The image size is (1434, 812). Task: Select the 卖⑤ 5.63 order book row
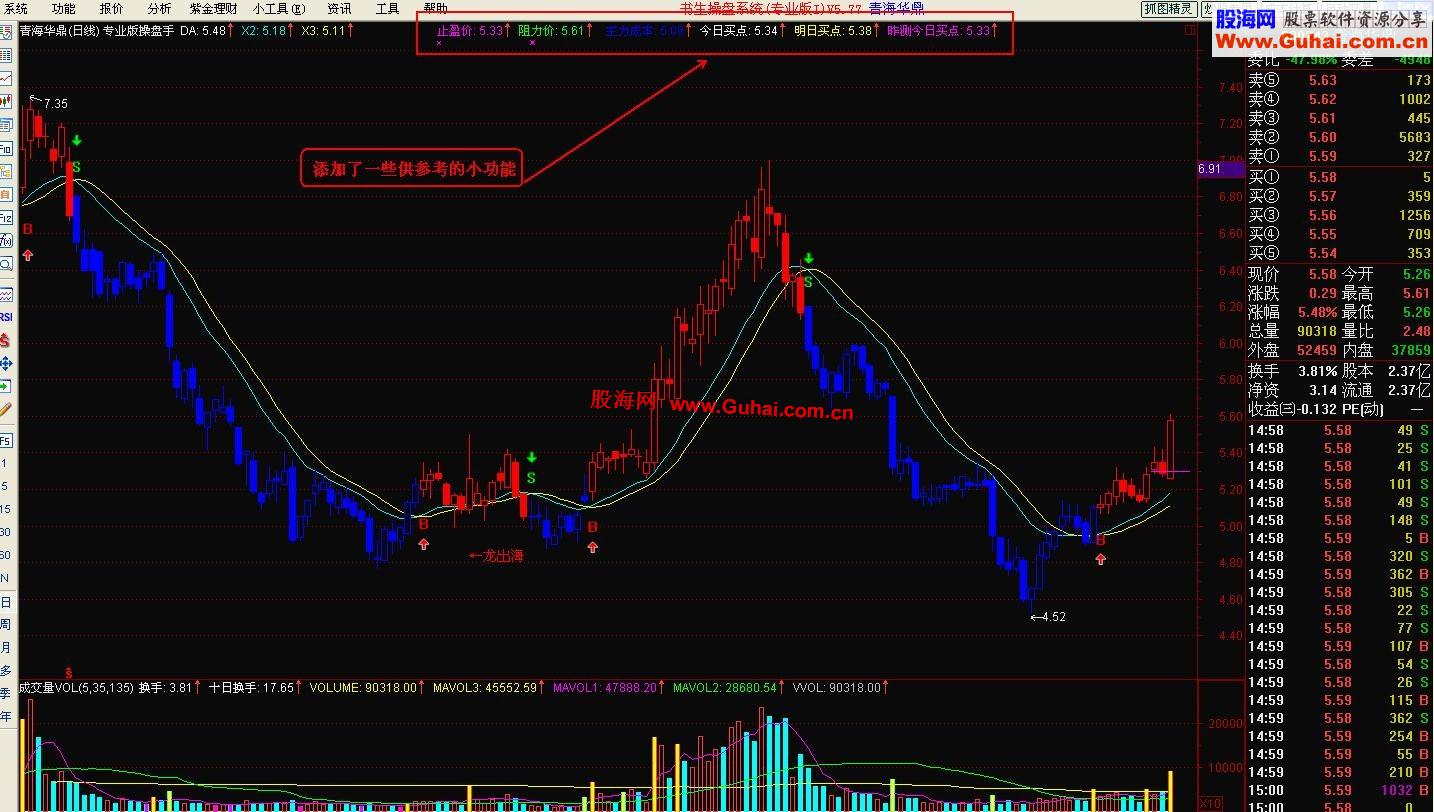pyautogui.click(x=1340, y=81)
